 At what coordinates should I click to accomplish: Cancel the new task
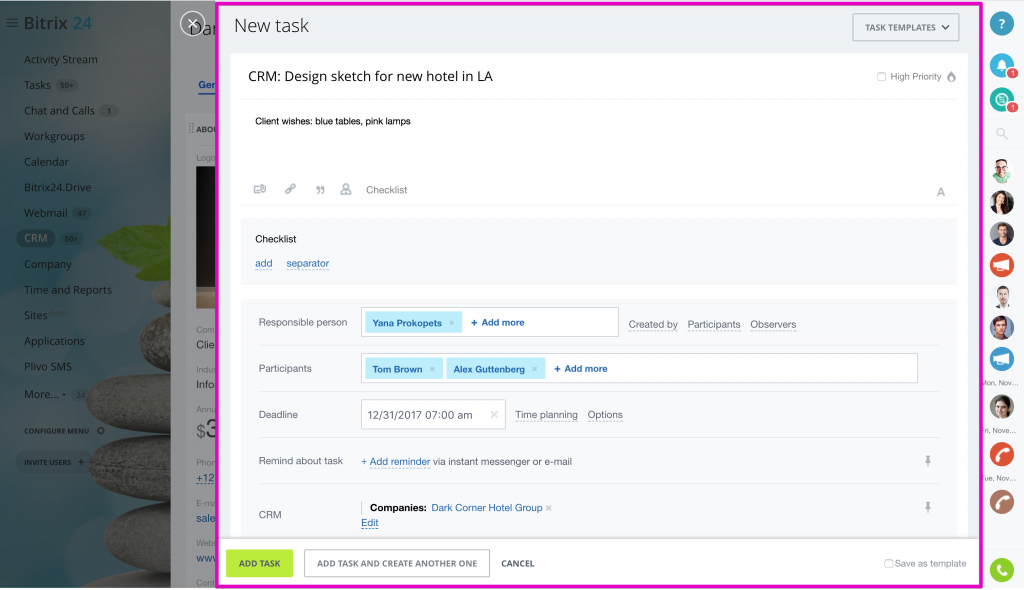pos(518,563)
